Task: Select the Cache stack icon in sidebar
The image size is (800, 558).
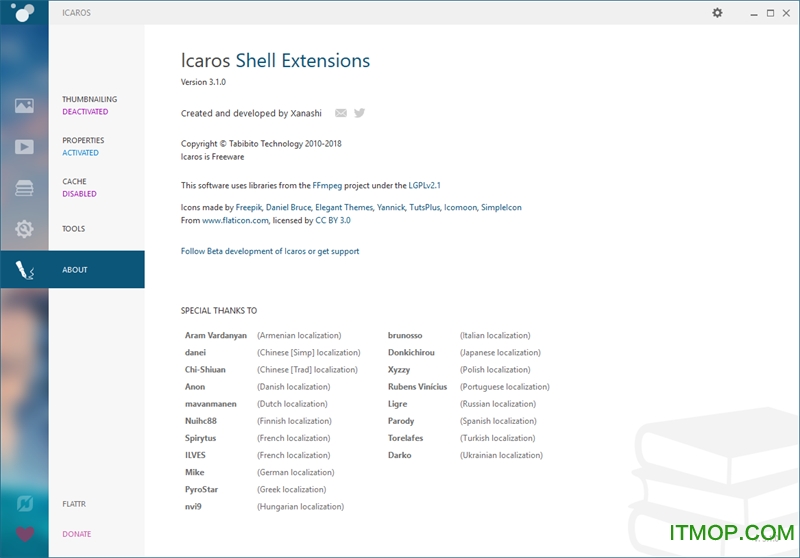Action: [x=24, y=188]
